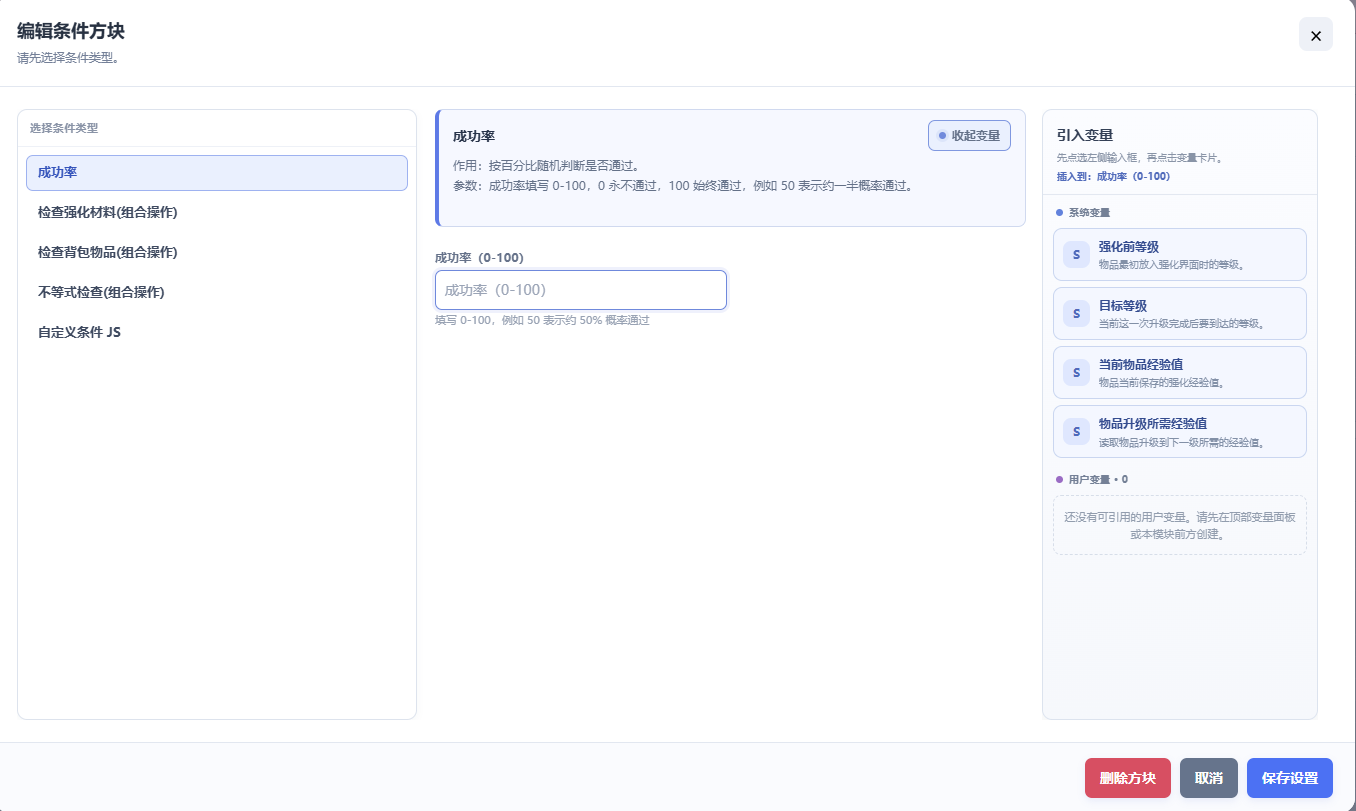Click the 选择条件类型 list header
This screenshot has height=811, width=1356.
tap(64, 128)
